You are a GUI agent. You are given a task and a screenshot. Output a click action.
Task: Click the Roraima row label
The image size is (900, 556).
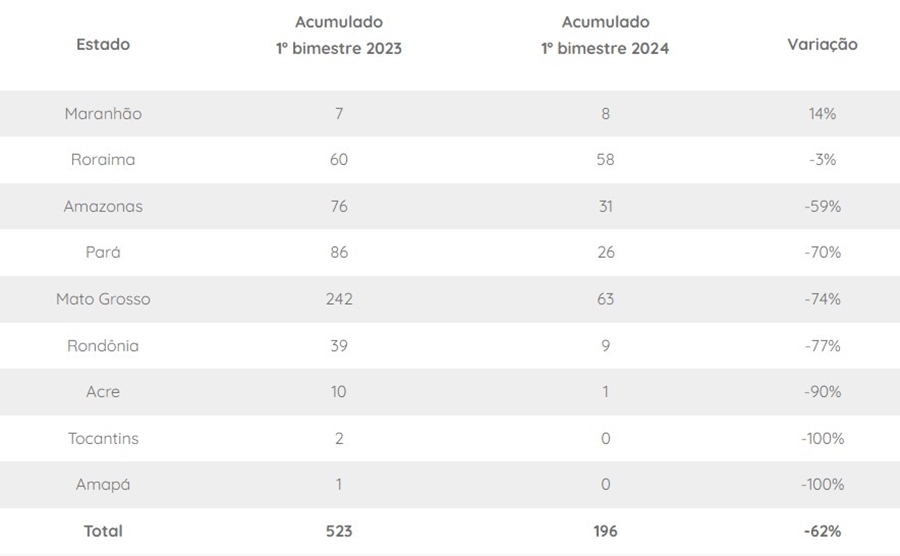(x=103, y=160)
